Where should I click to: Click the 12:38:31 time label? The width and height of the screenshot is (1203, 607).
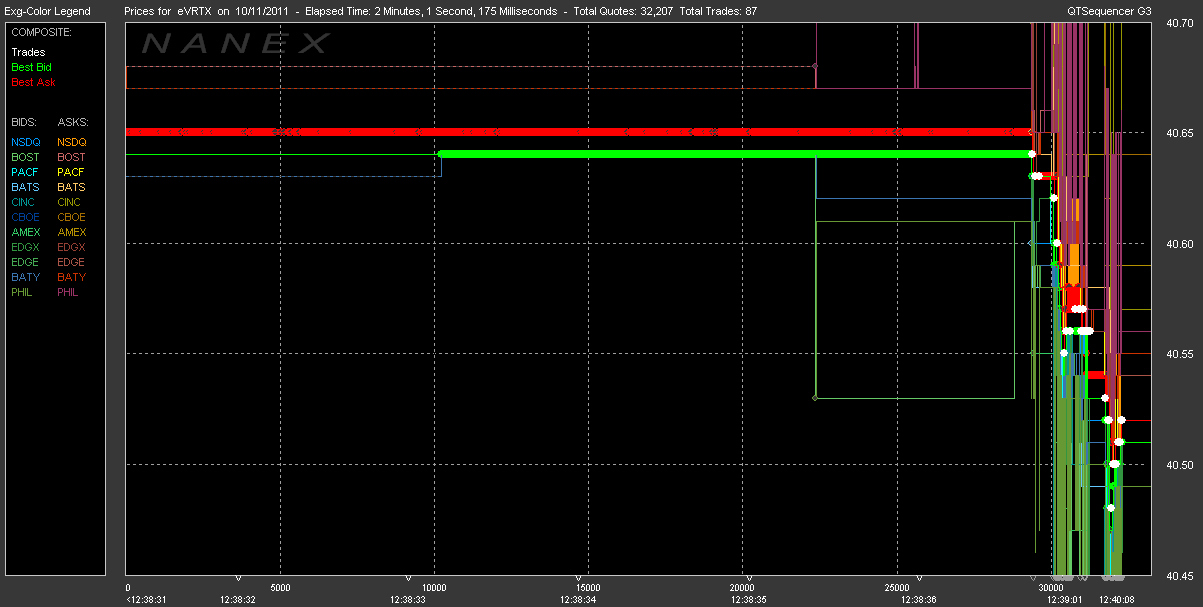145,599
